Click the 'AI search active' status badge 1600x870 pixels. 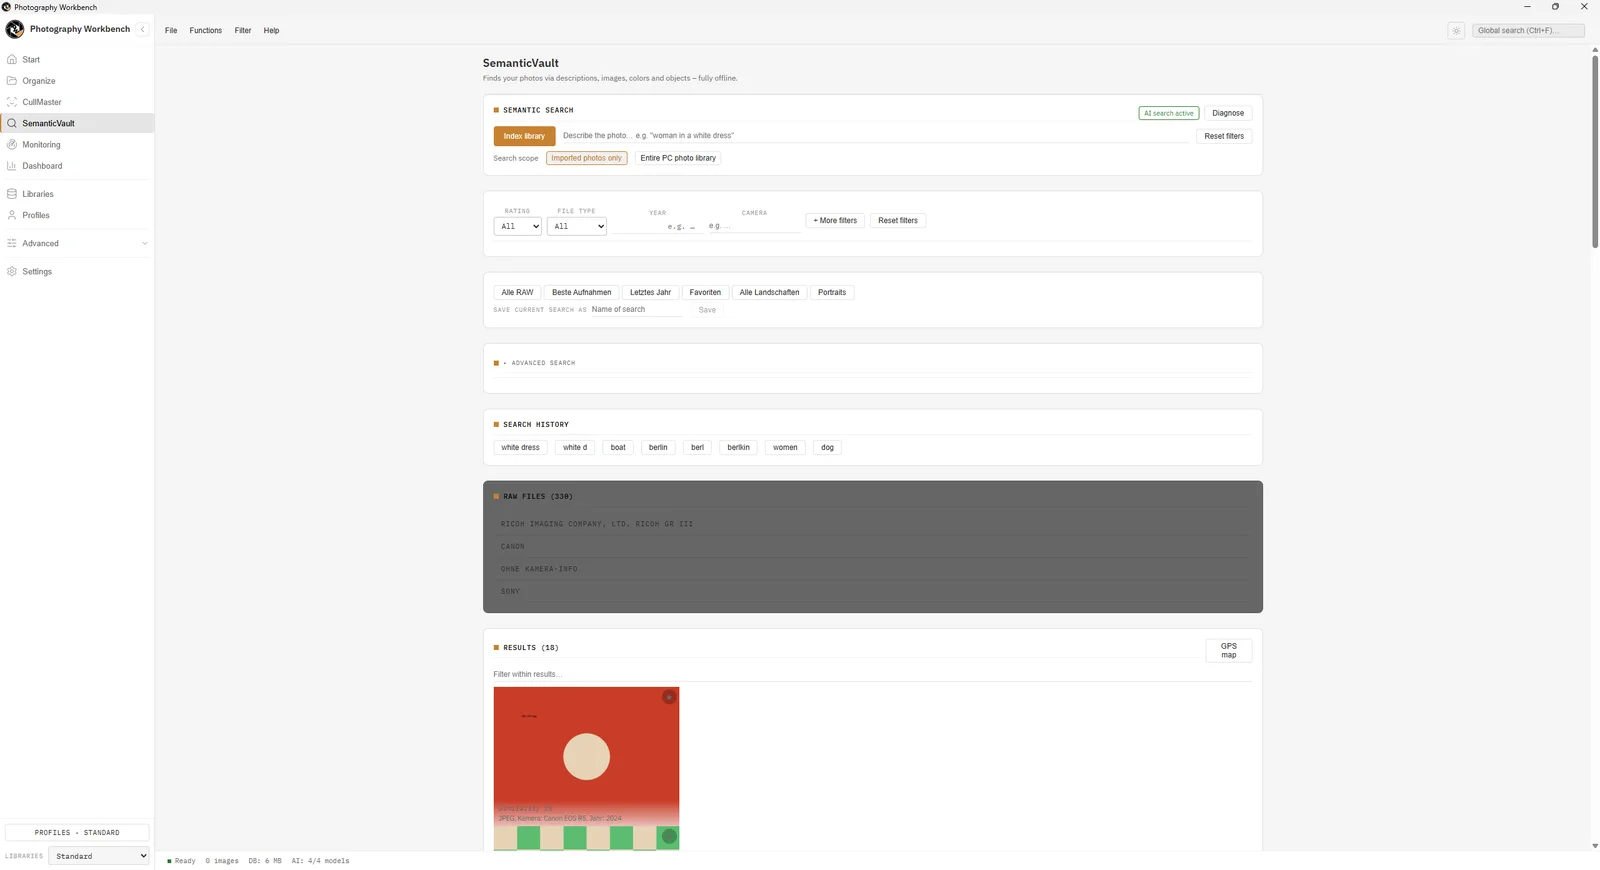tap(1169, 113)
